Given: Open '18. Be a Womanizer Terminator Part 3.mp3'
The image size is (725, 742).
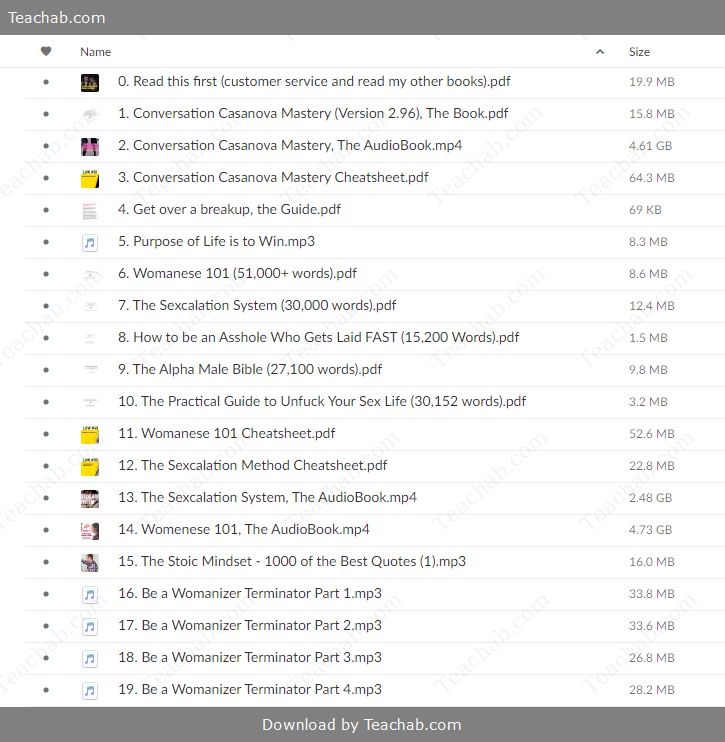Looking at the screenshot, I should point(250,657).
